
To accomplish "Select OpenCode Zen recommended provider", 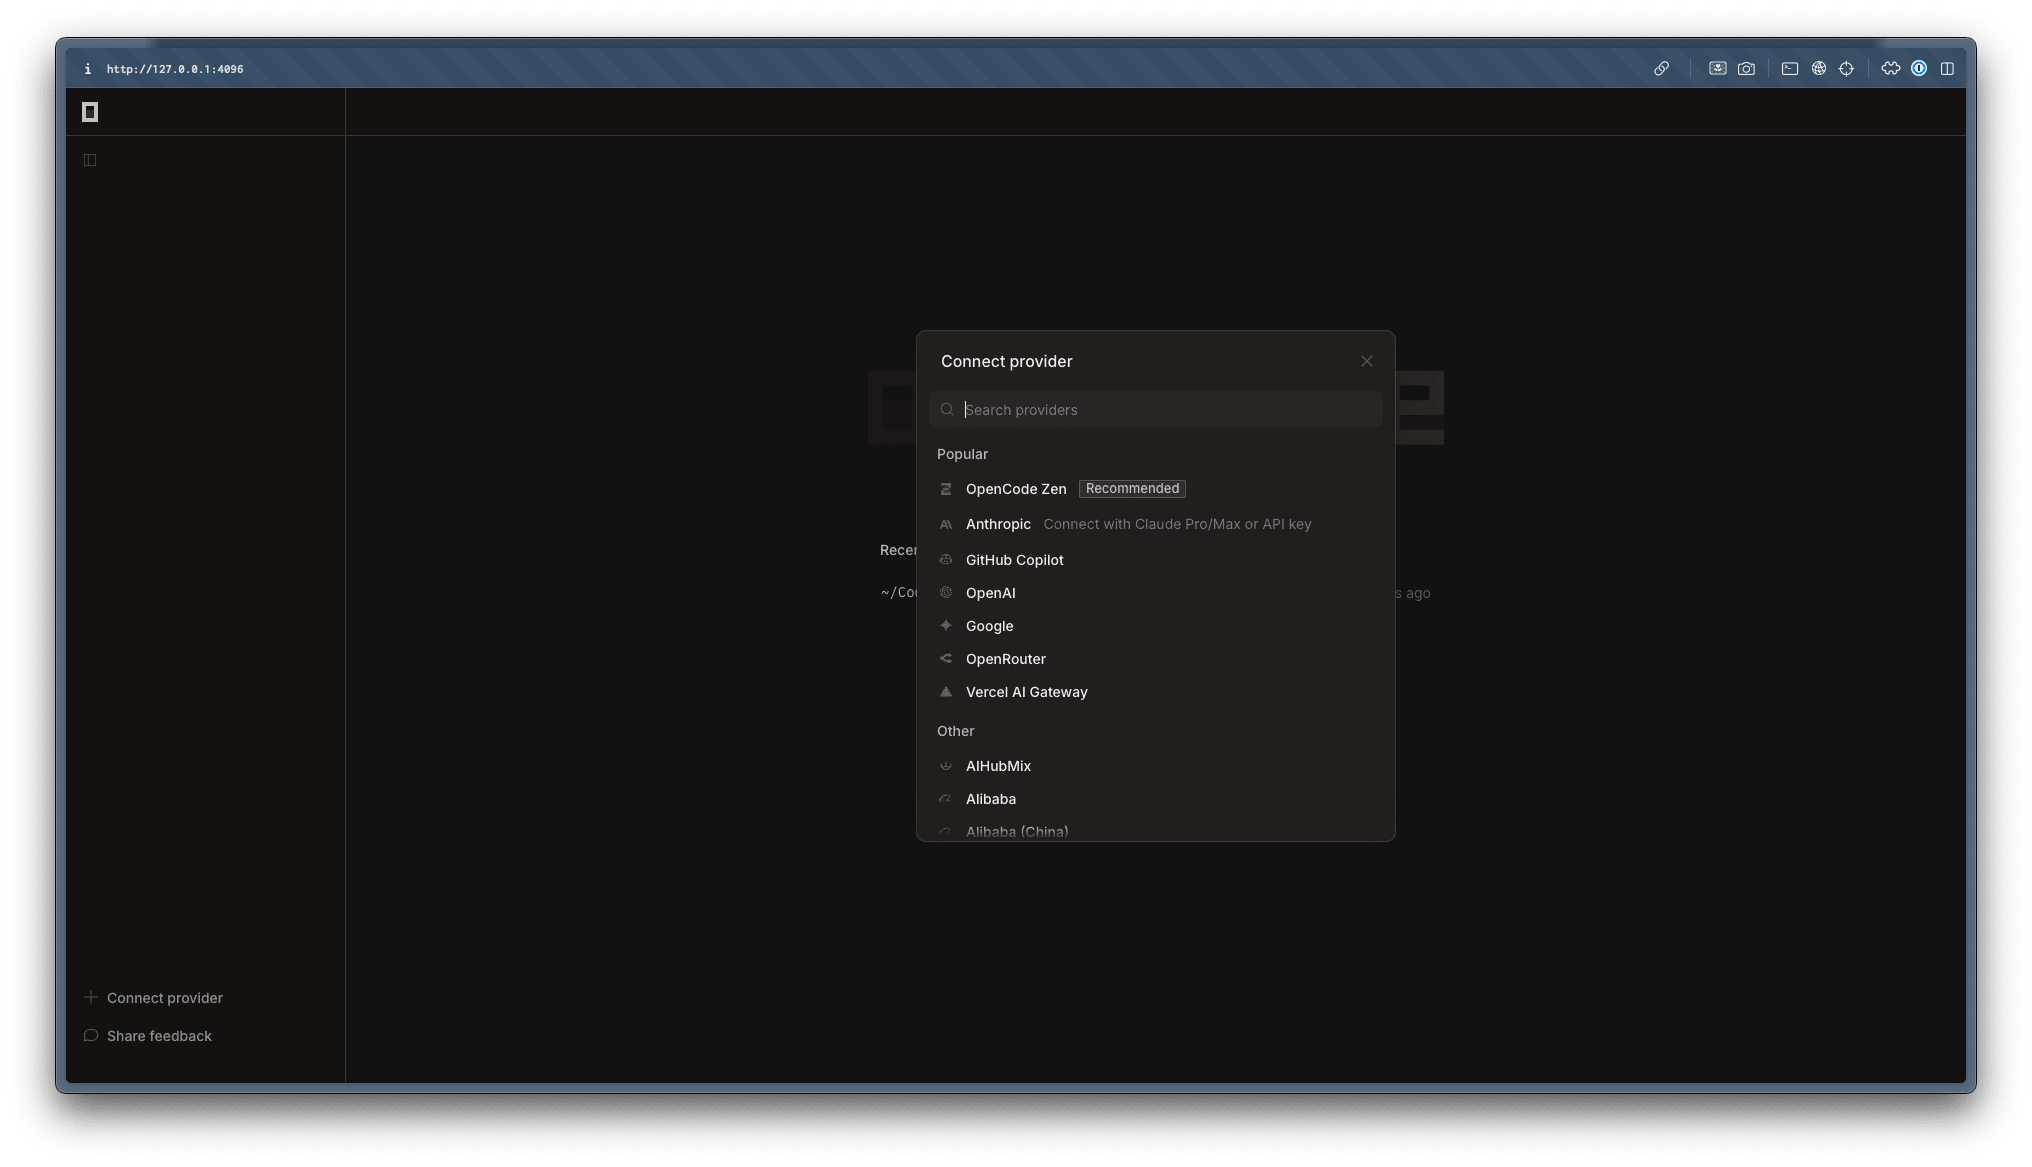I will pyautogui.click(x=1016, y=489).
